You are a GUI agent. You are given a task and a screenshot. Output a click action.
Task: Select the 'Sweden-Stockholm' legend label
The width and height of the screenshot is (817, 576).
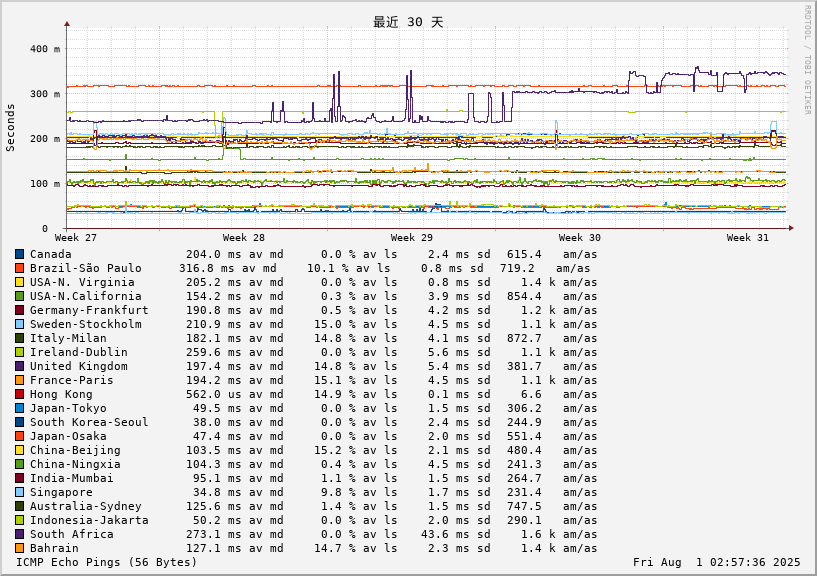click(x=85, y=324)
